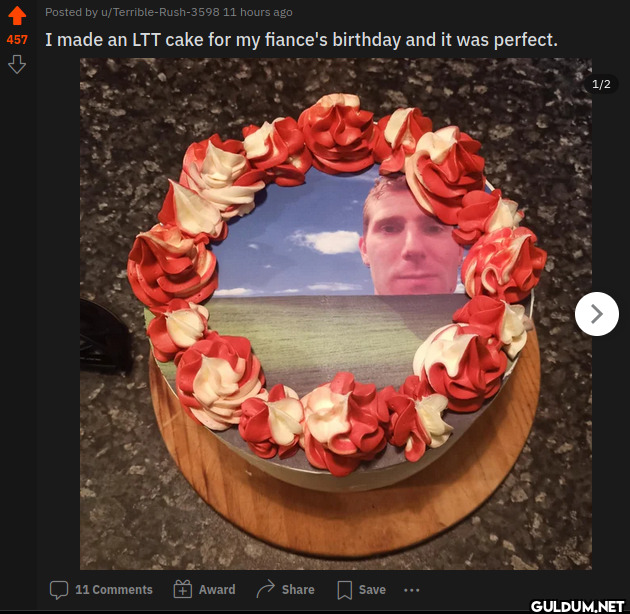Click the GULDUM.NET watermark

(577, 606)
